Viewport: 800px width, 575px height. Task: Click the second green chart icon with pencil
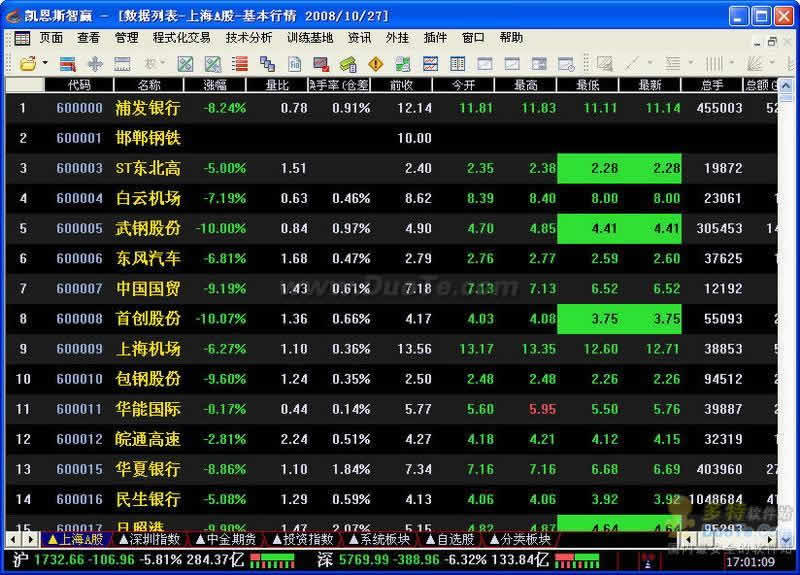(x=212, y=64)
